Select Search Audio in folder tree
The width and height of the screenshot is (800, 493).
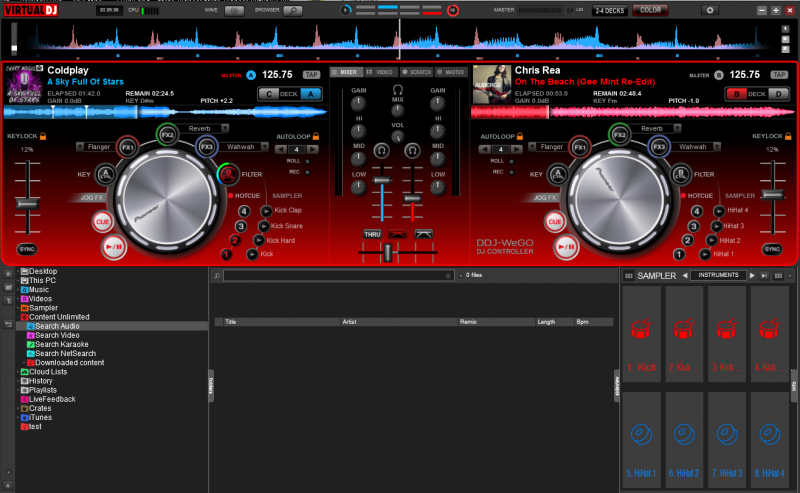pyautogui.click(x=57, y=326)
